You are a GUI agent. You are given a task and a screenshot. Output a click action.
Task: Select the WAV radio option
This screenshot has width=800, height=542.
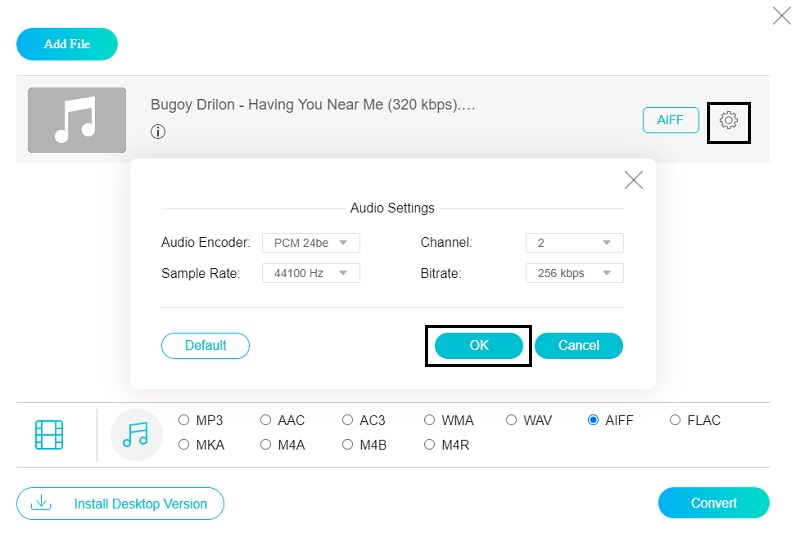(x=511, y=420)
